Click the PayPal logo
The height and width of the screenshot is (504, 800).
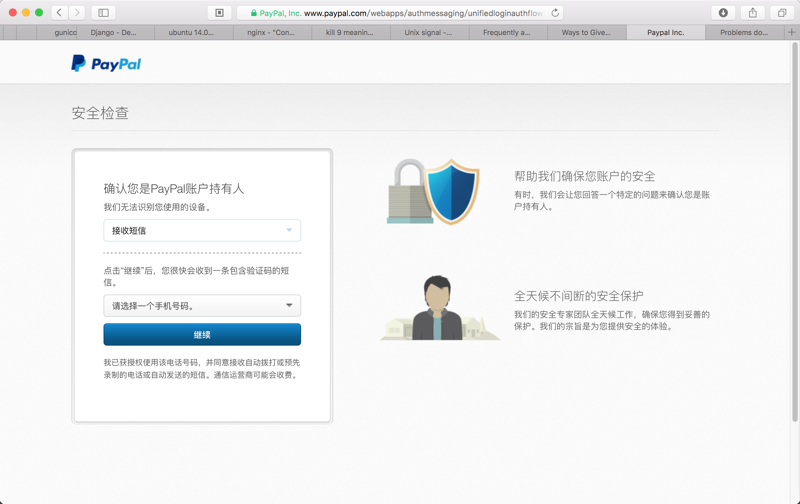pos(106,63)
